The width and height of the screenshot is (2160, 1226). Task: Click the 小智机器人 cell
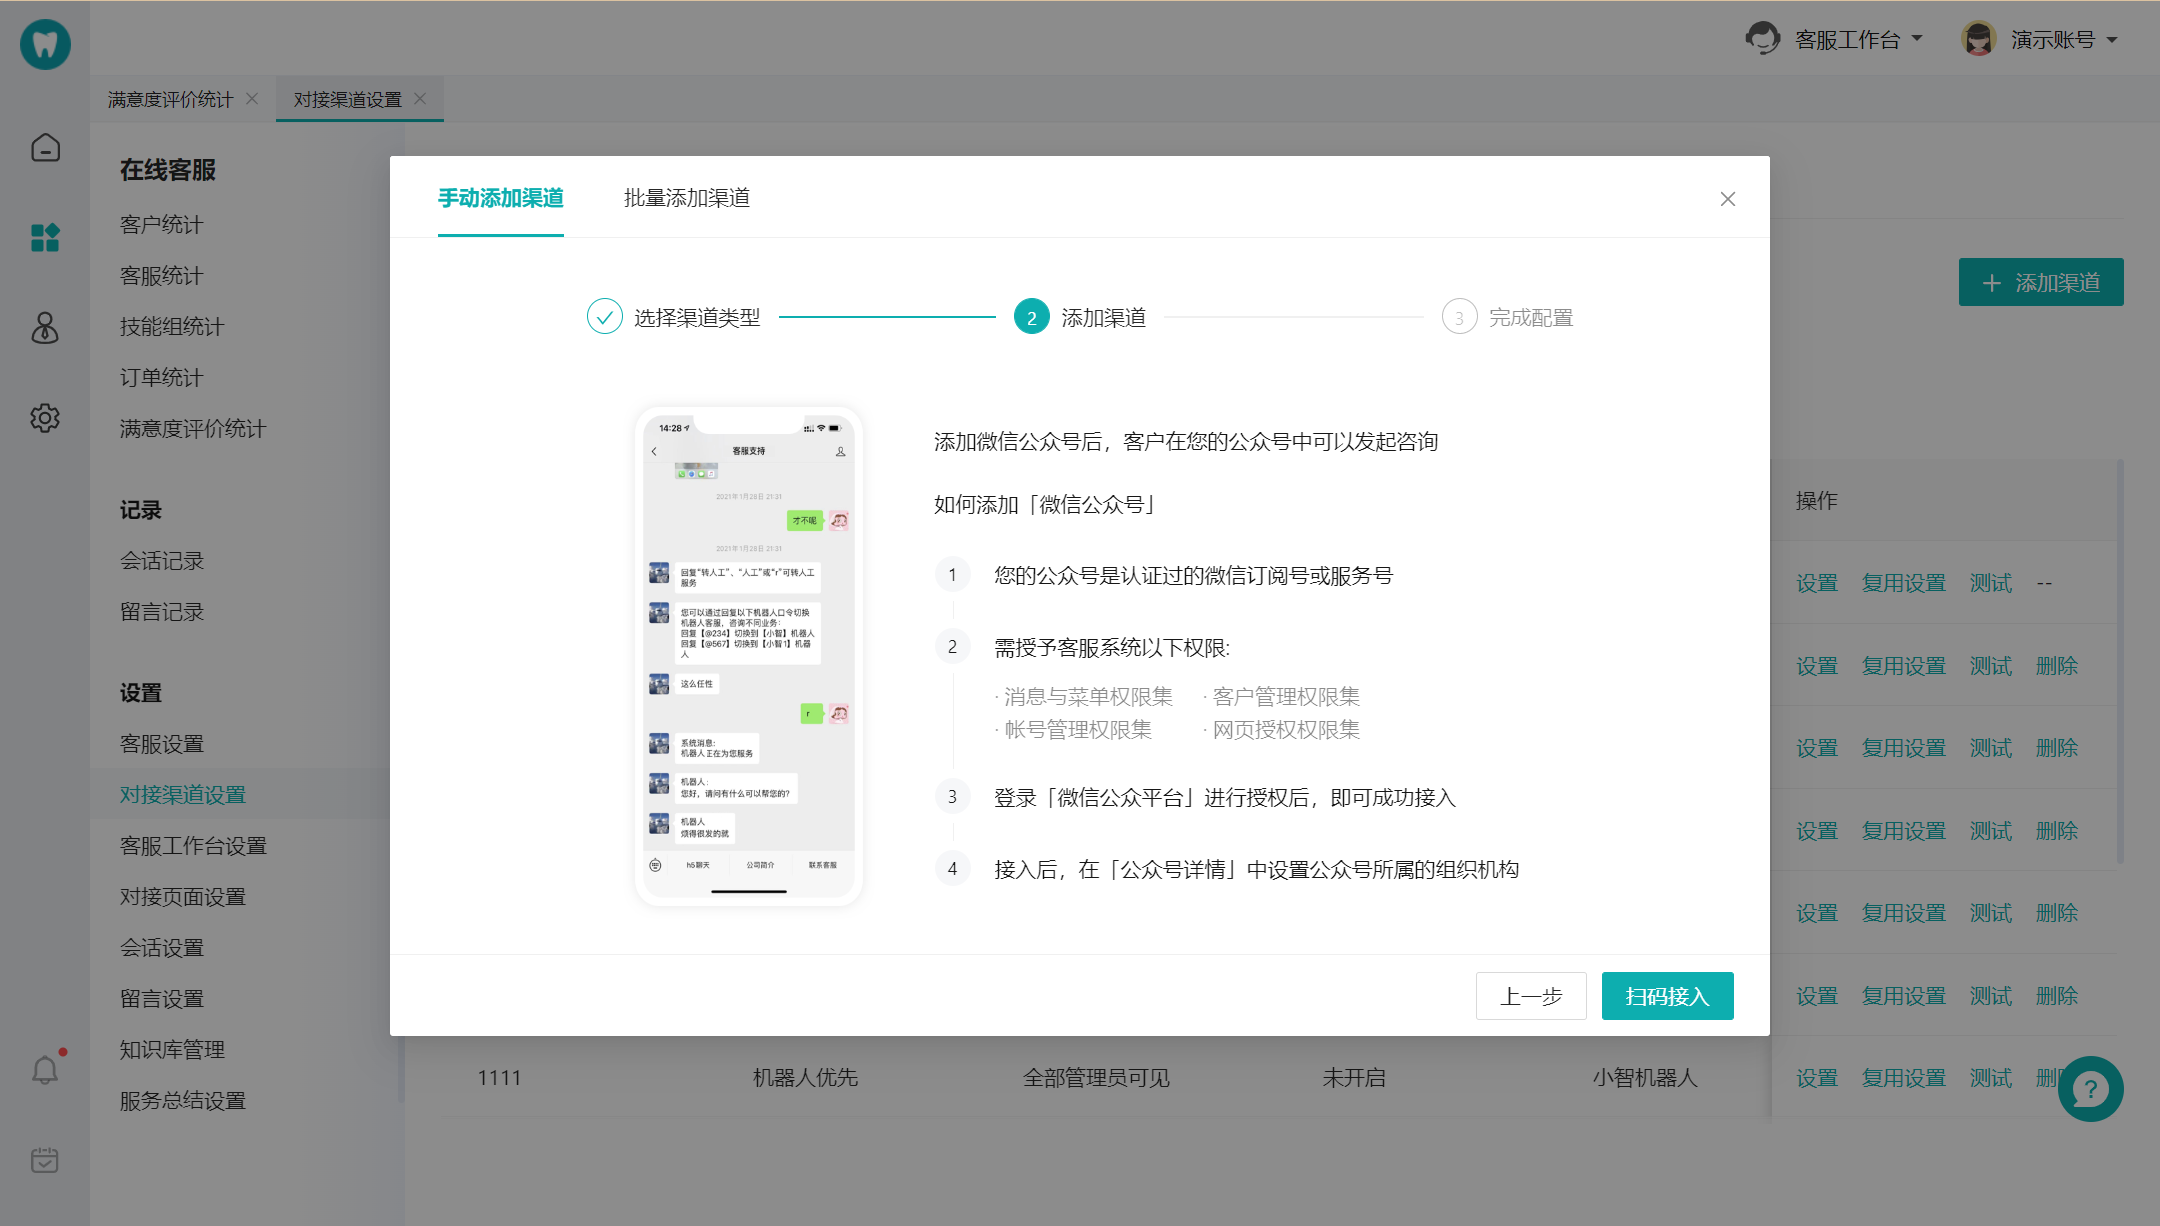(x=1645, y=1078)
